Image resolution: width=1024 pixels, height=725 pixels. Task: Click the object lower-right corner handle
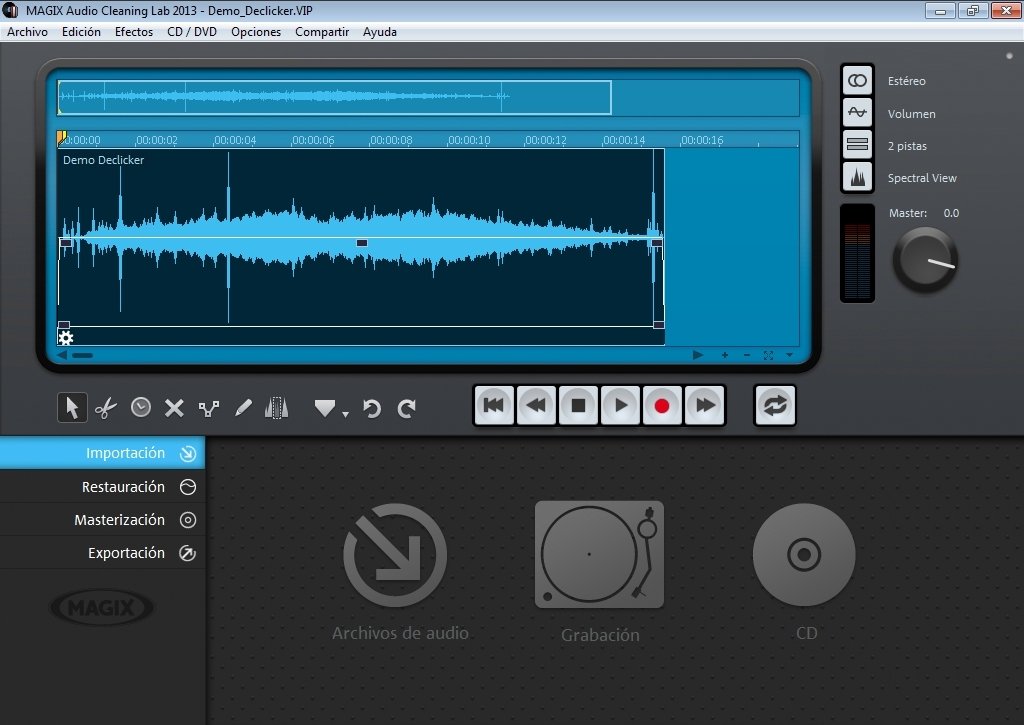point(658,325)
